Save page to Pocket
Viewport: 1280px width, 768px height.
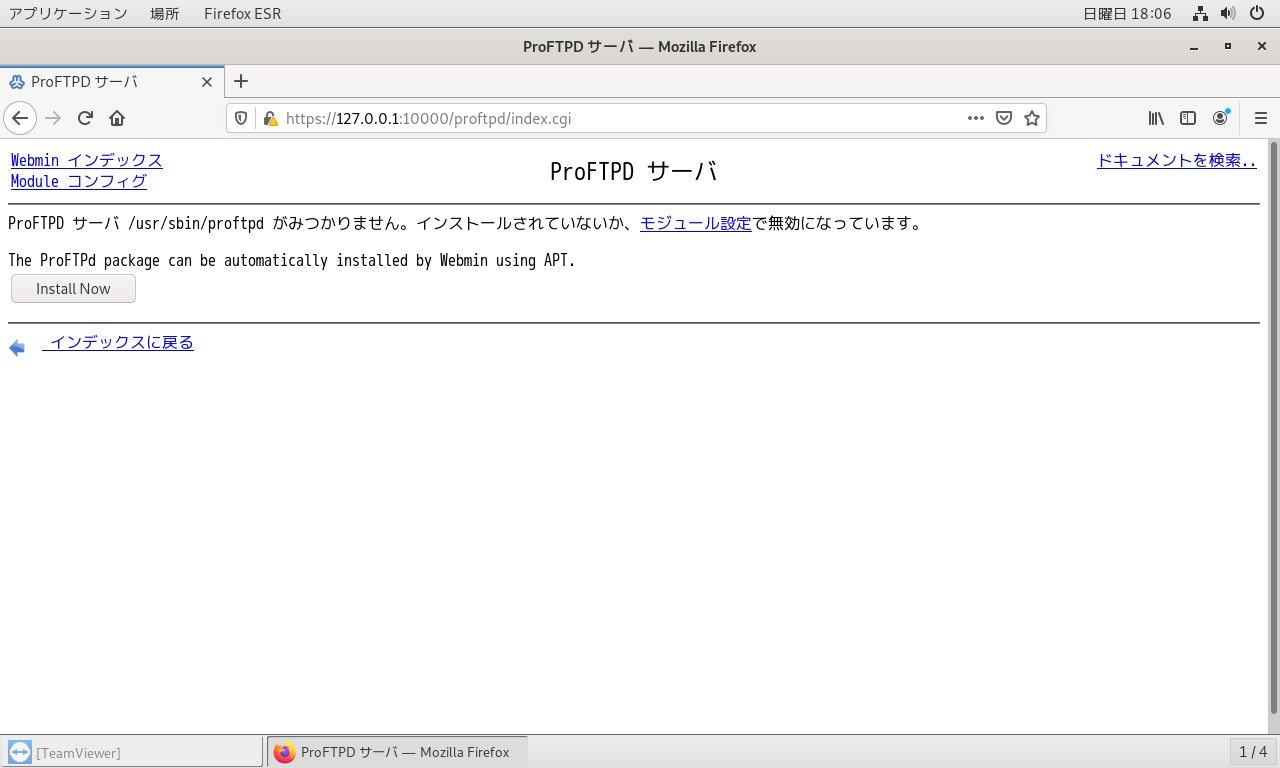point(1004,118)
